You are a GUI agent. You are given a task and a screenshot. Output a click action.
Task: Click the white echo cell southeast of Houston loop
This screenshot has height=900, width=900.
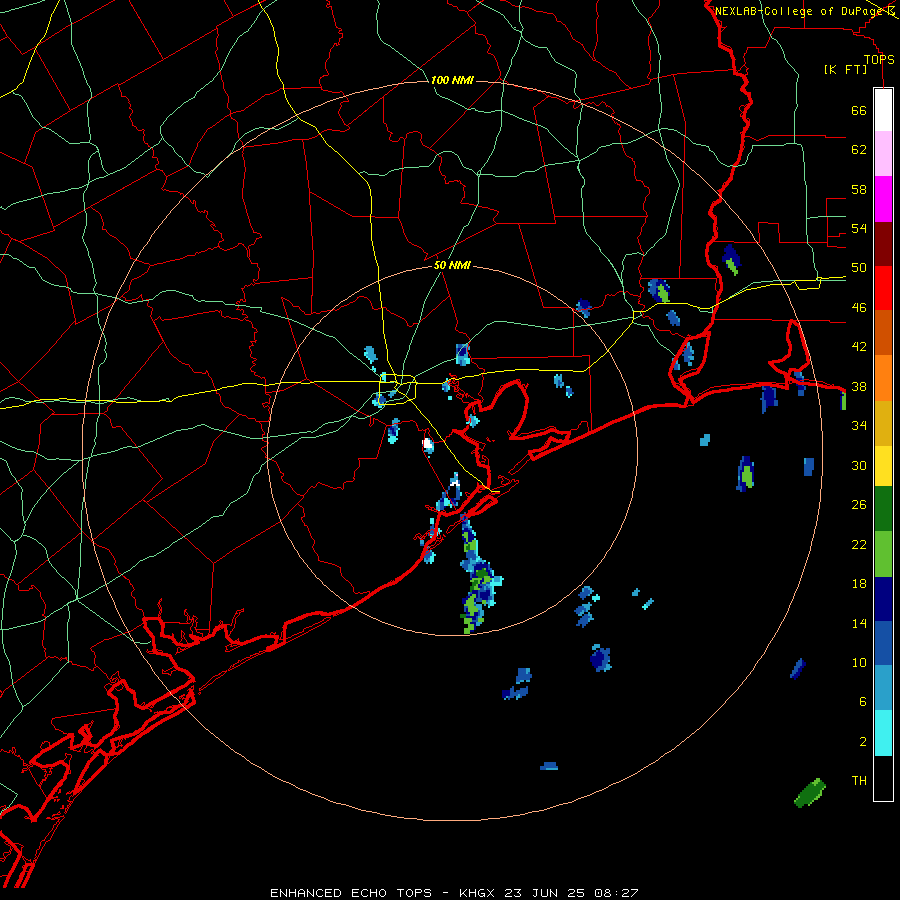[428, 444]
